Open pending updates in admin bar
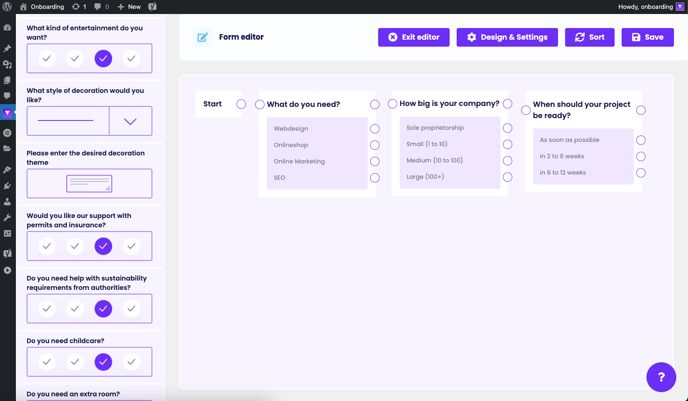 tap(79, 7)
